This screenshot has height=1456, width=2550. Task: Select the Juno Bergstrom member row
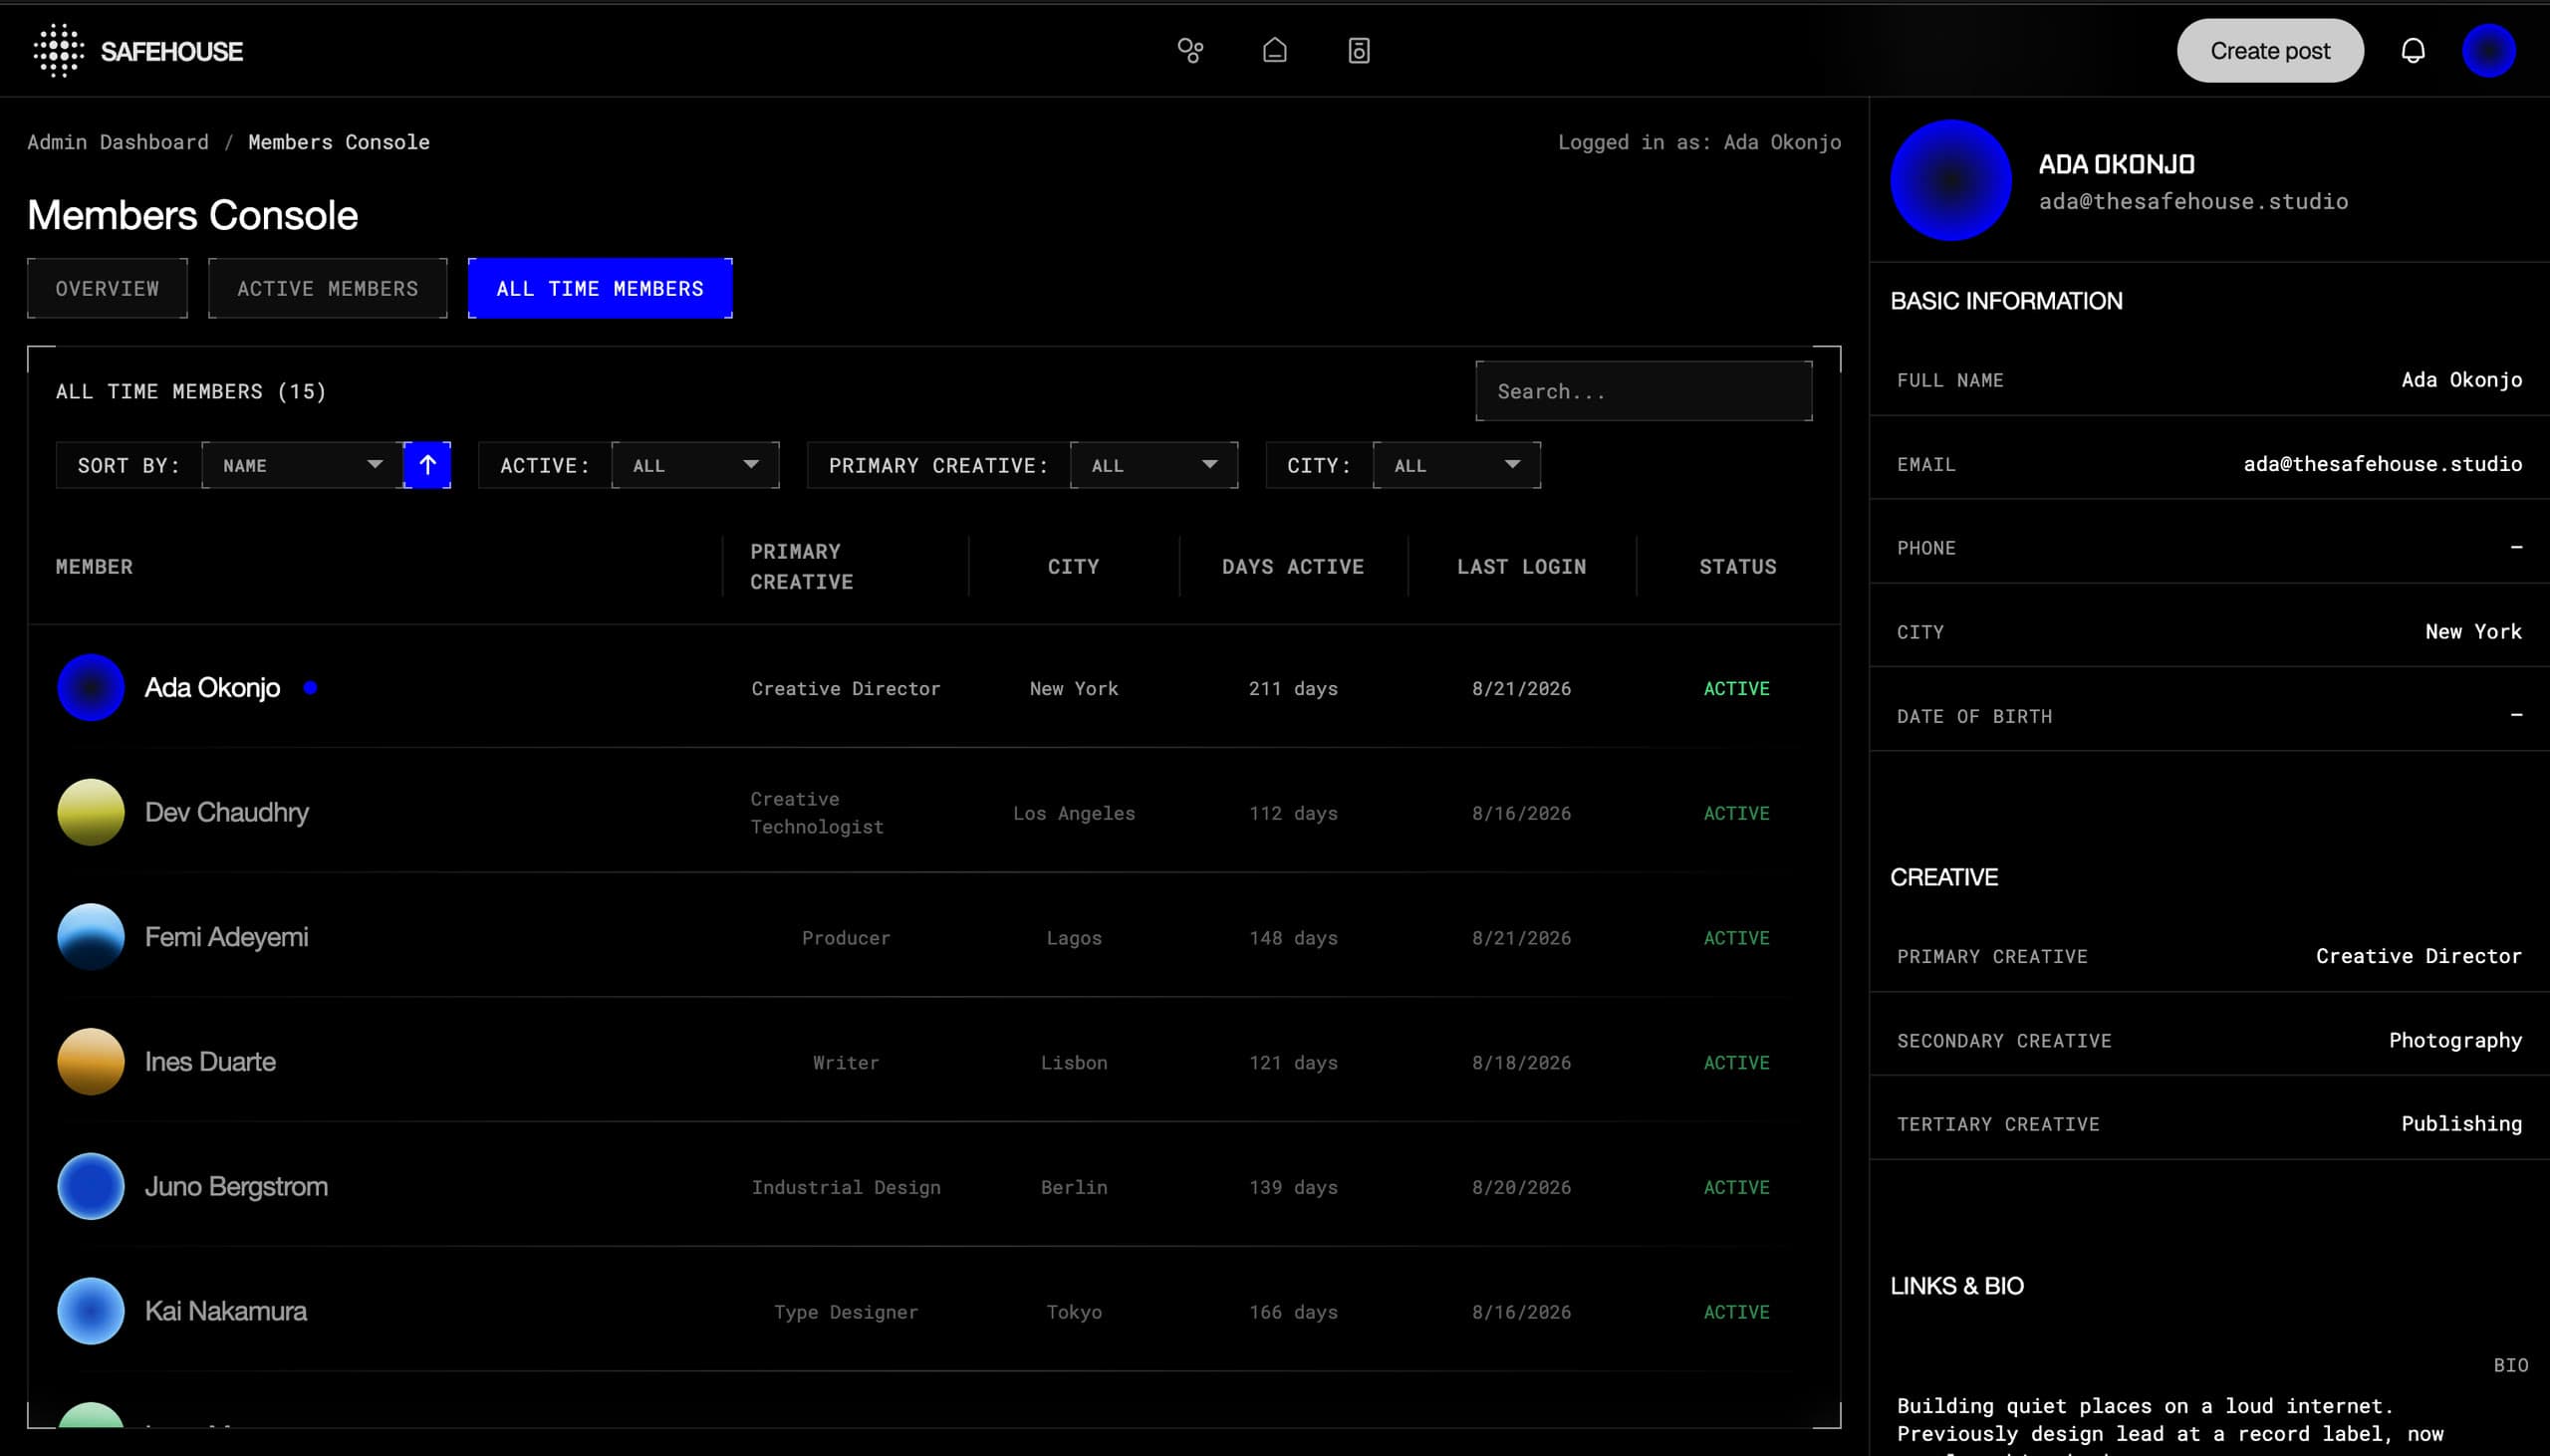click(x=934, y=1186)
